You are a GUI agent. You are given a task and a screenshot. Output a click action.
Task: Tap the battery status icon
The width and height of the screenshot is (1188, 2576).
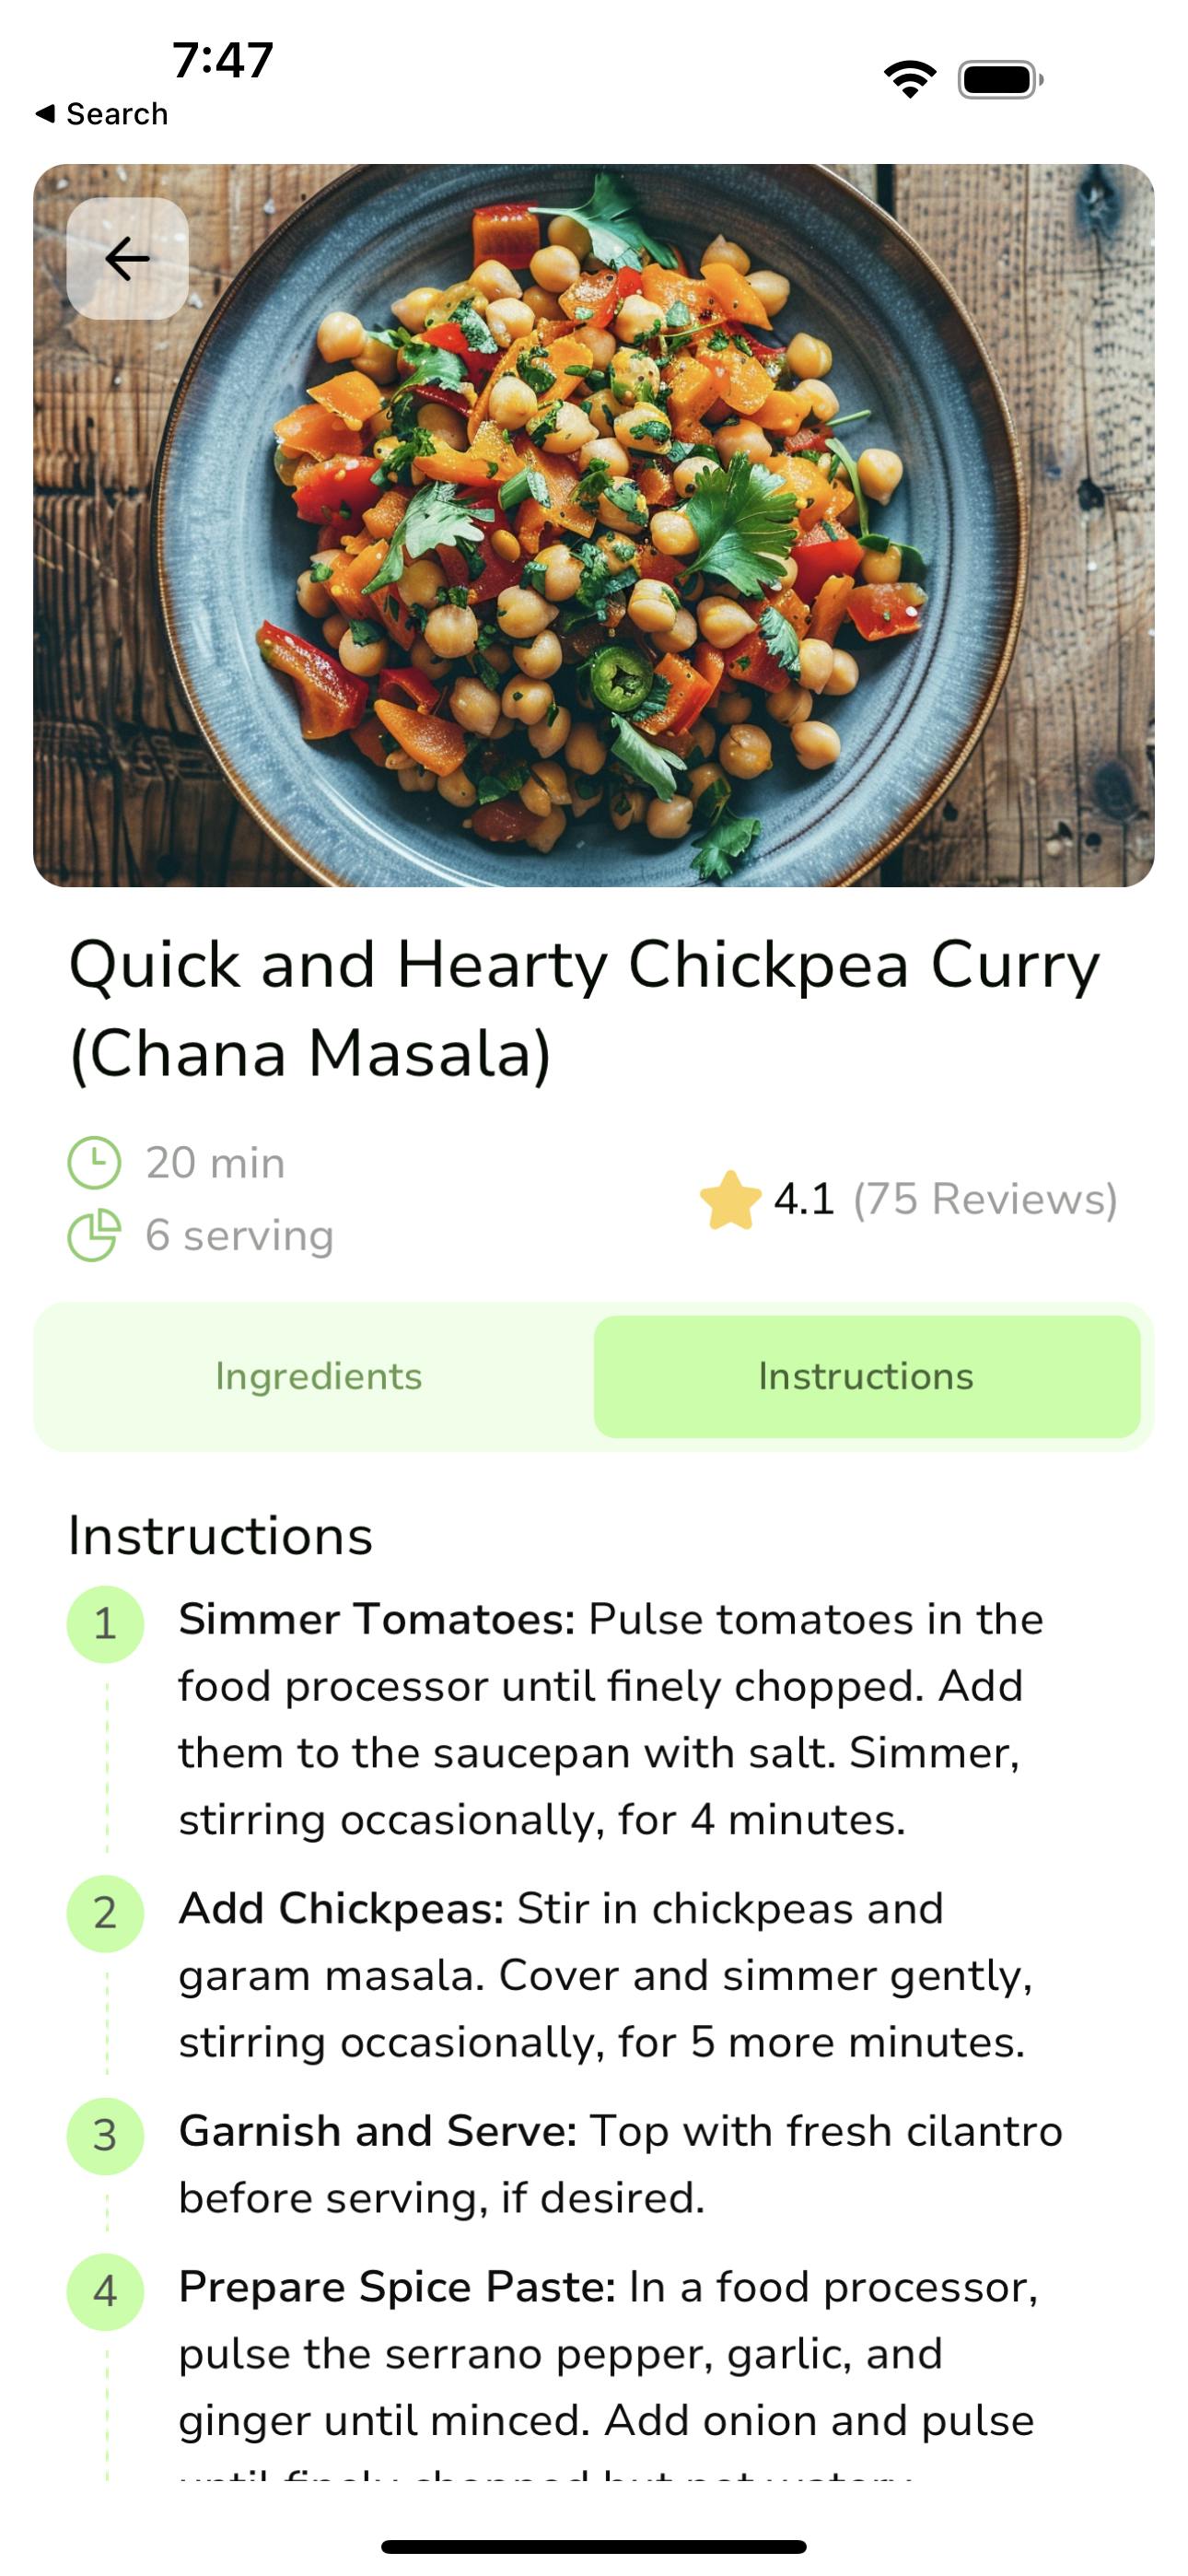pyautogui.click(x=1000, y=80)
